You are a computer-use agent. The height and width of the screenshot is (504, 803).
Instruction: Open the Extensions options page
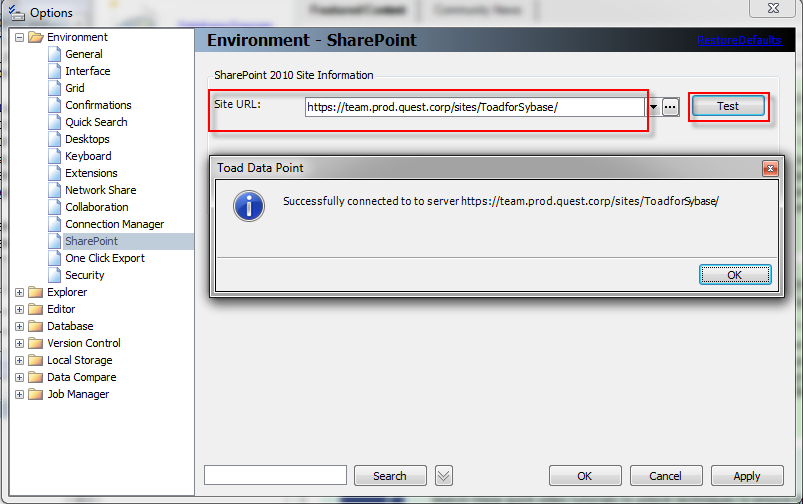(91, 173)
